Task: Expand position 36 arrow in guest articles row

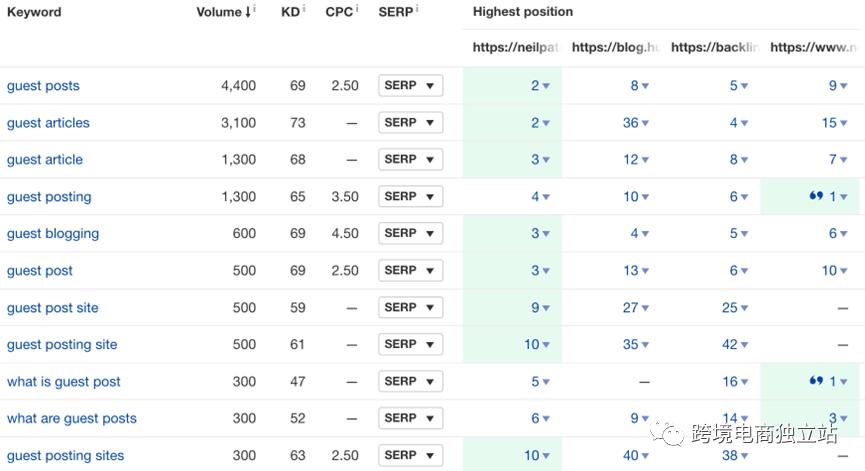Action: 645,124
